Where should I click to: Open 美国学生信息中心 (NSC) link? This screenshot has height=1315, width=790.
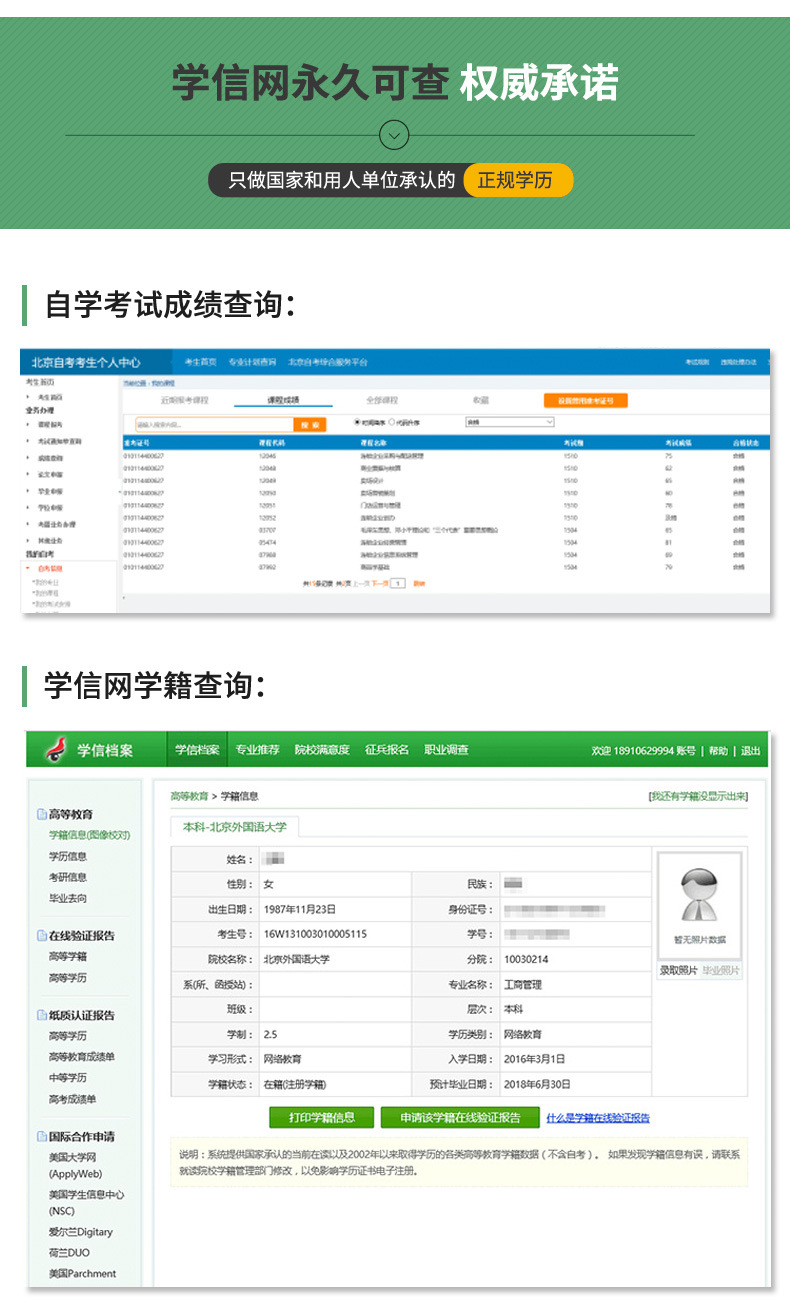pyautogui.click(x=86, y=1203)
